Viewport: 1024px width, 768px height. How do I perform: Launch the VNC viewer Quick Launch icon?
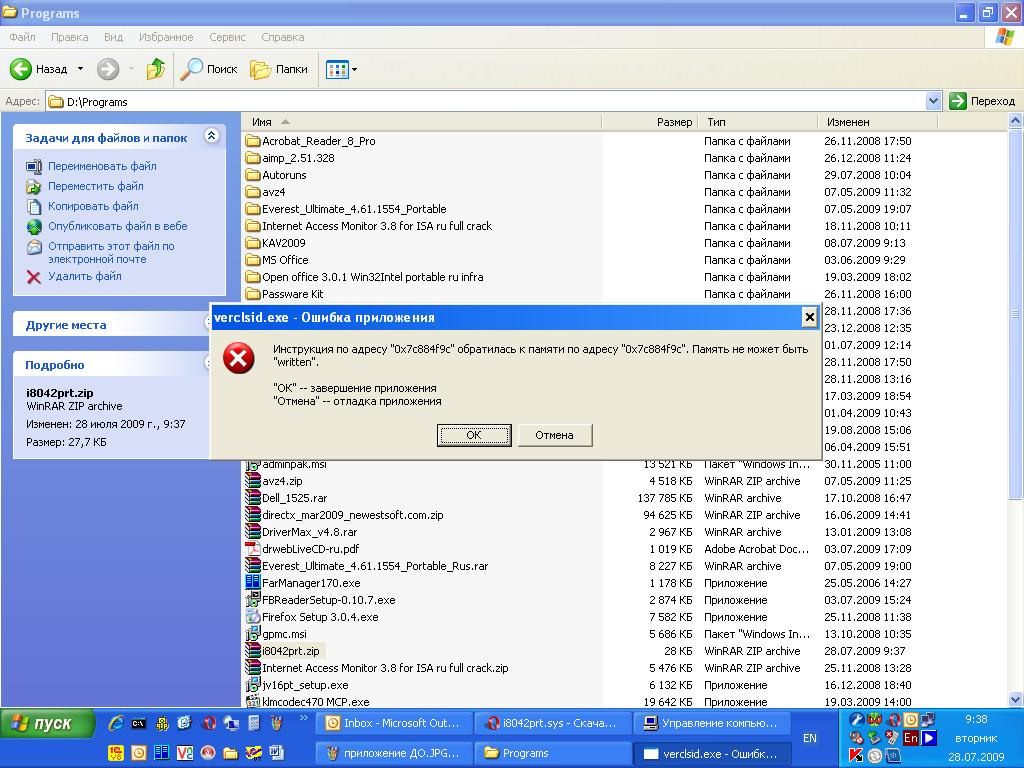[x=184, y=753]
